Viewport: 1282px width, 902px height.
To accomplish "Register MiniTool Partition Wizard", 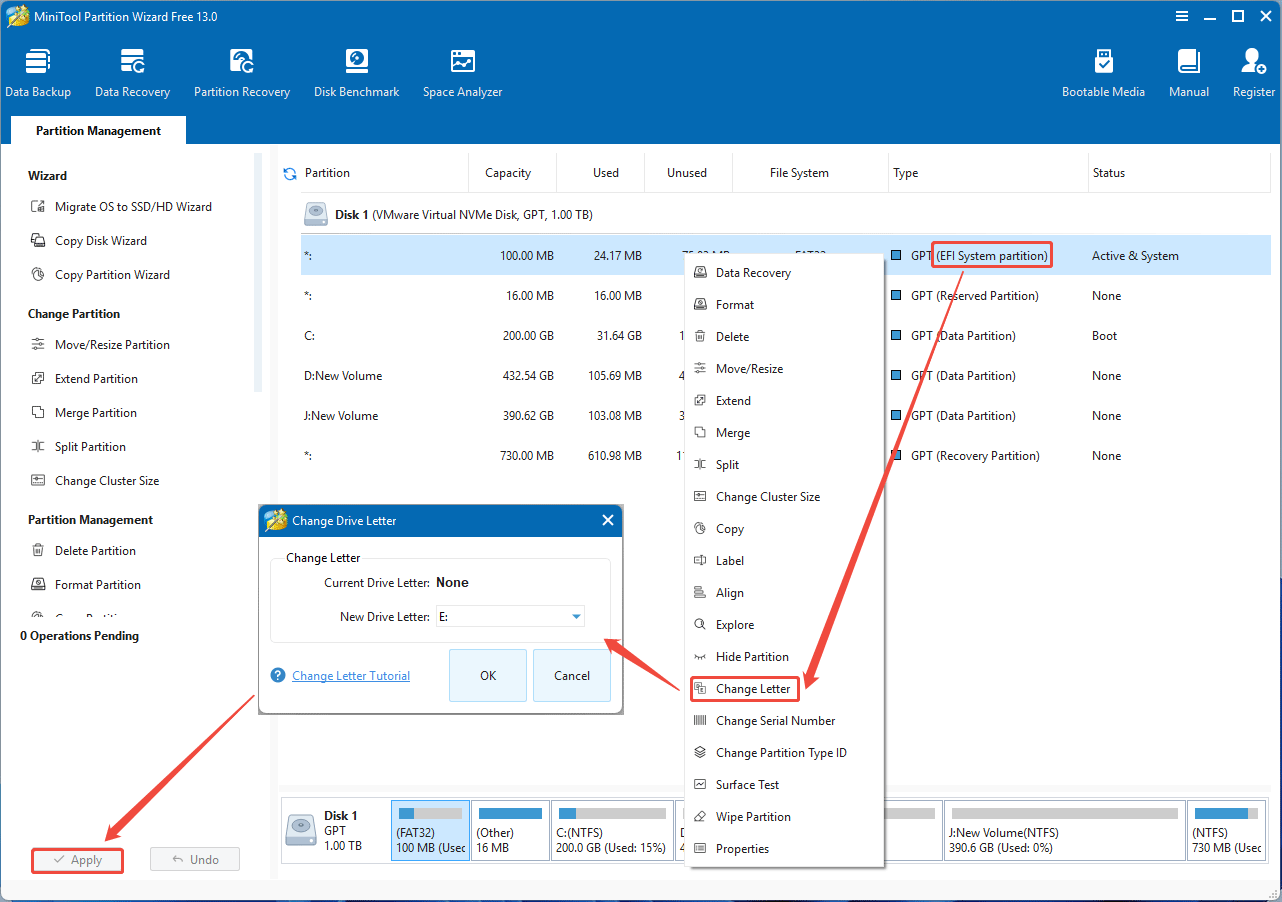I will (x=1252, y=70).
